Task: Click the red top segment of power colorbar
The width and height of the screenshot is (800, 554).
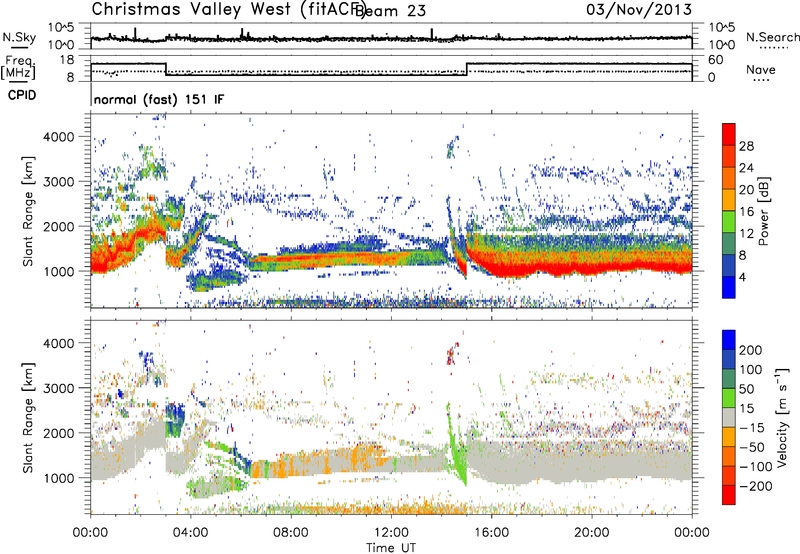Action: coord(729,135)
